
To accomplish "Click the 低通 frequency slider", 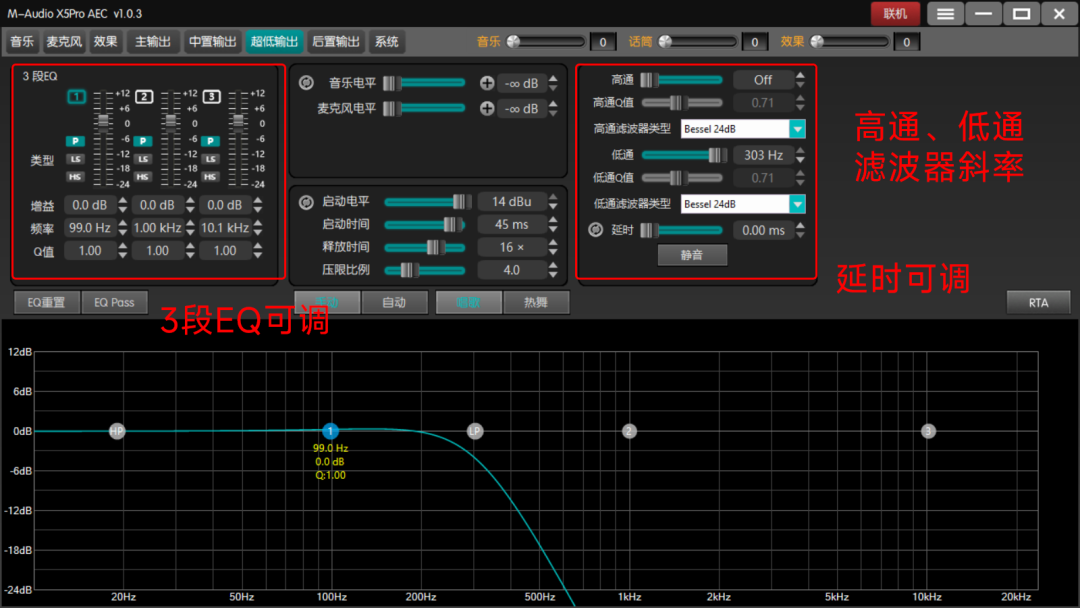I will (x=683, y=155).
